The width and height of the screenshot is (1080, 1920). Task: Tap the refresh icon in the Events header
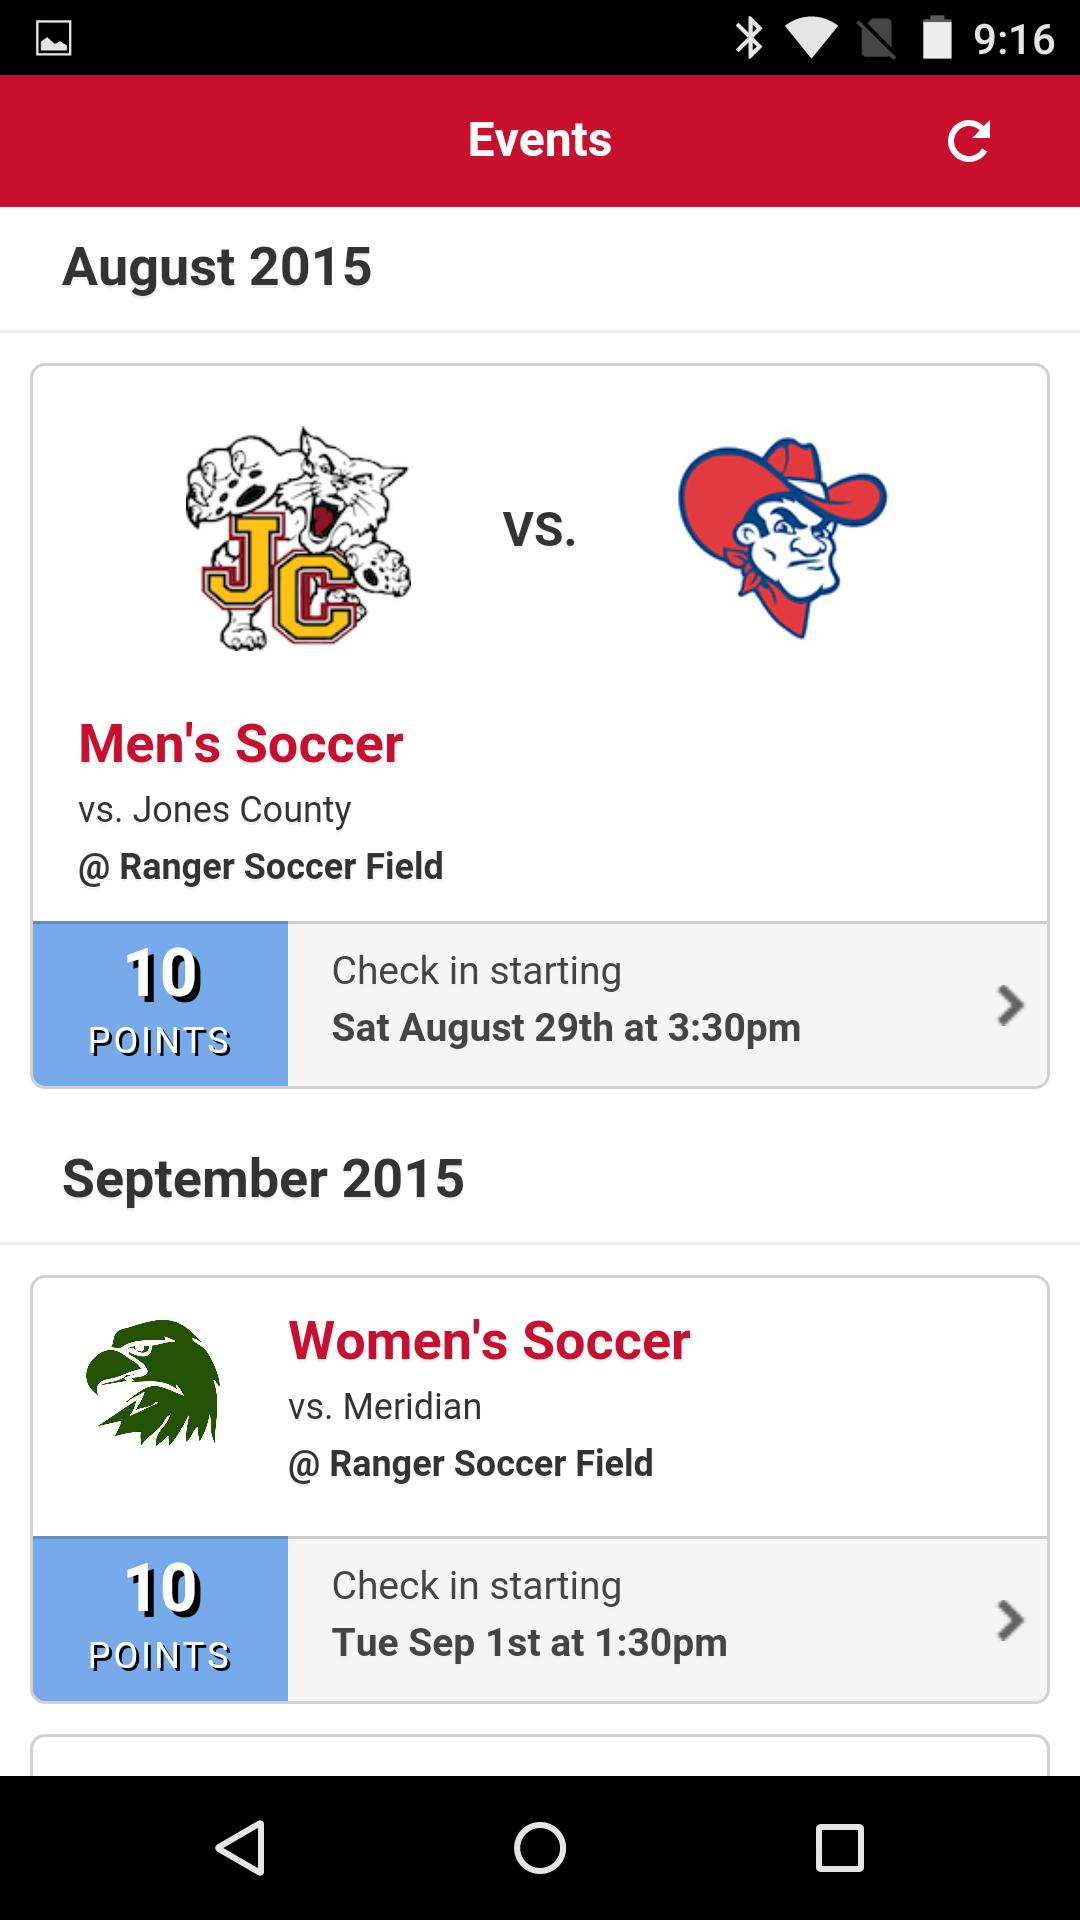click(x=968, y=141)
